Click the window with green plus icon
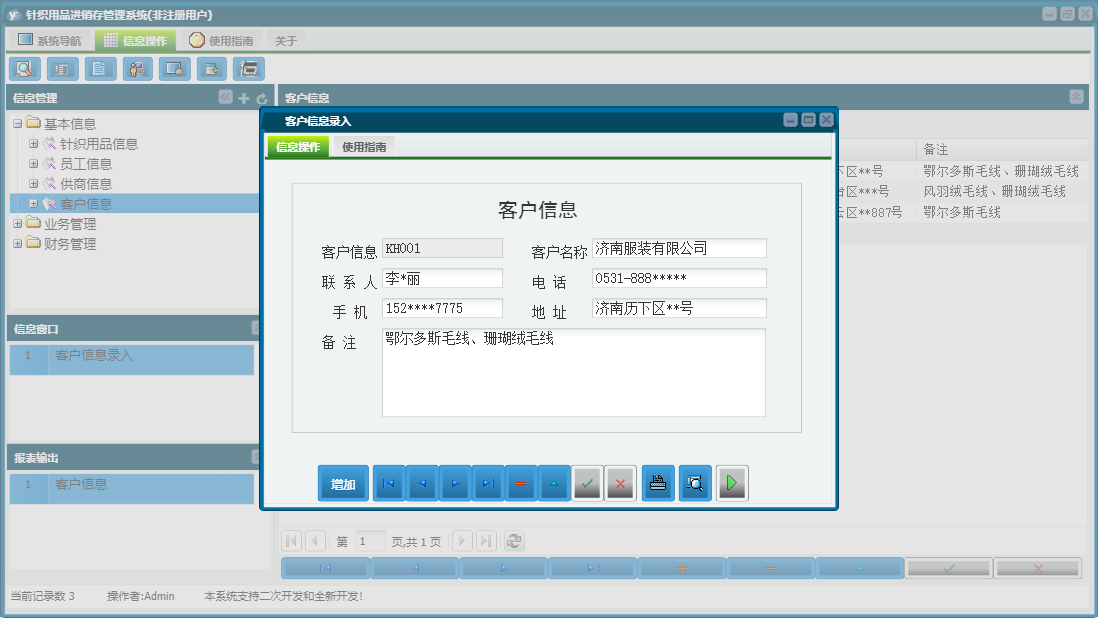The height and width of the screenshot is (618, 1098). point(211,69)
